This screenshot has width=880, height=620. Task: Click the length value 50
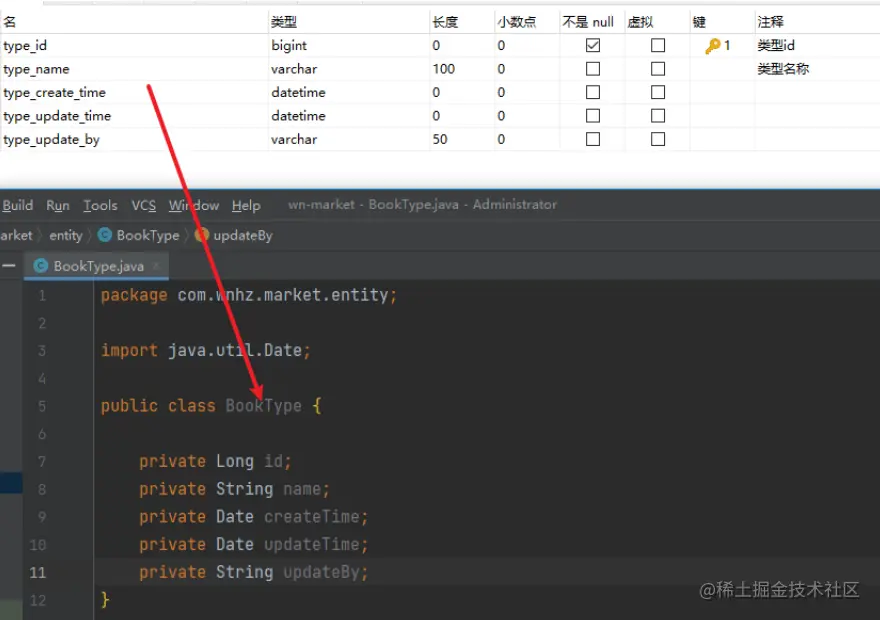point(440,139)
